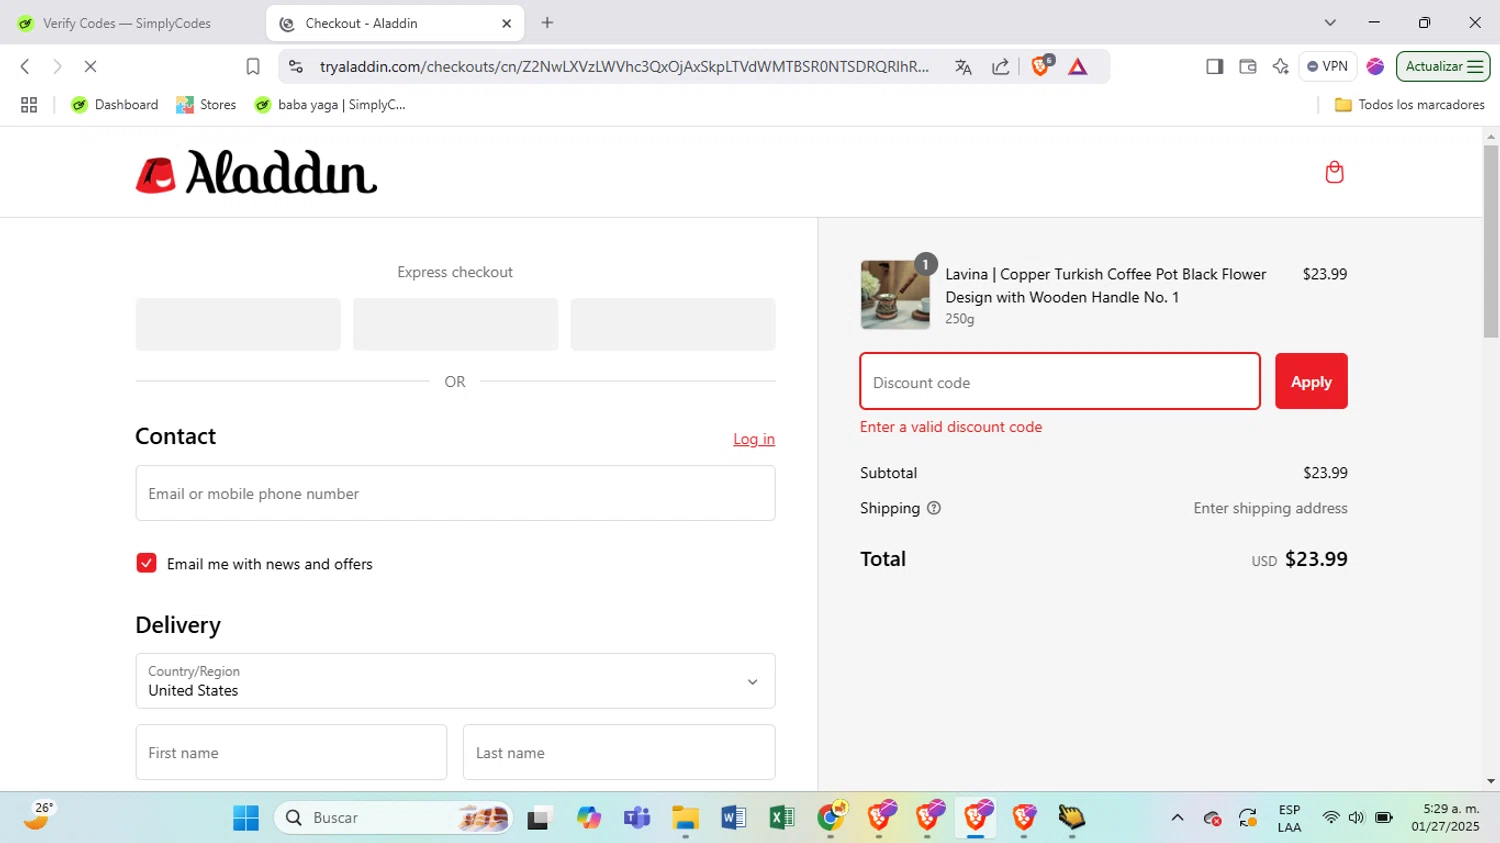Viewport: 1500px width, 843px height.
Task: Click the middle express checkout button
Action: click(x=455, y=324)
